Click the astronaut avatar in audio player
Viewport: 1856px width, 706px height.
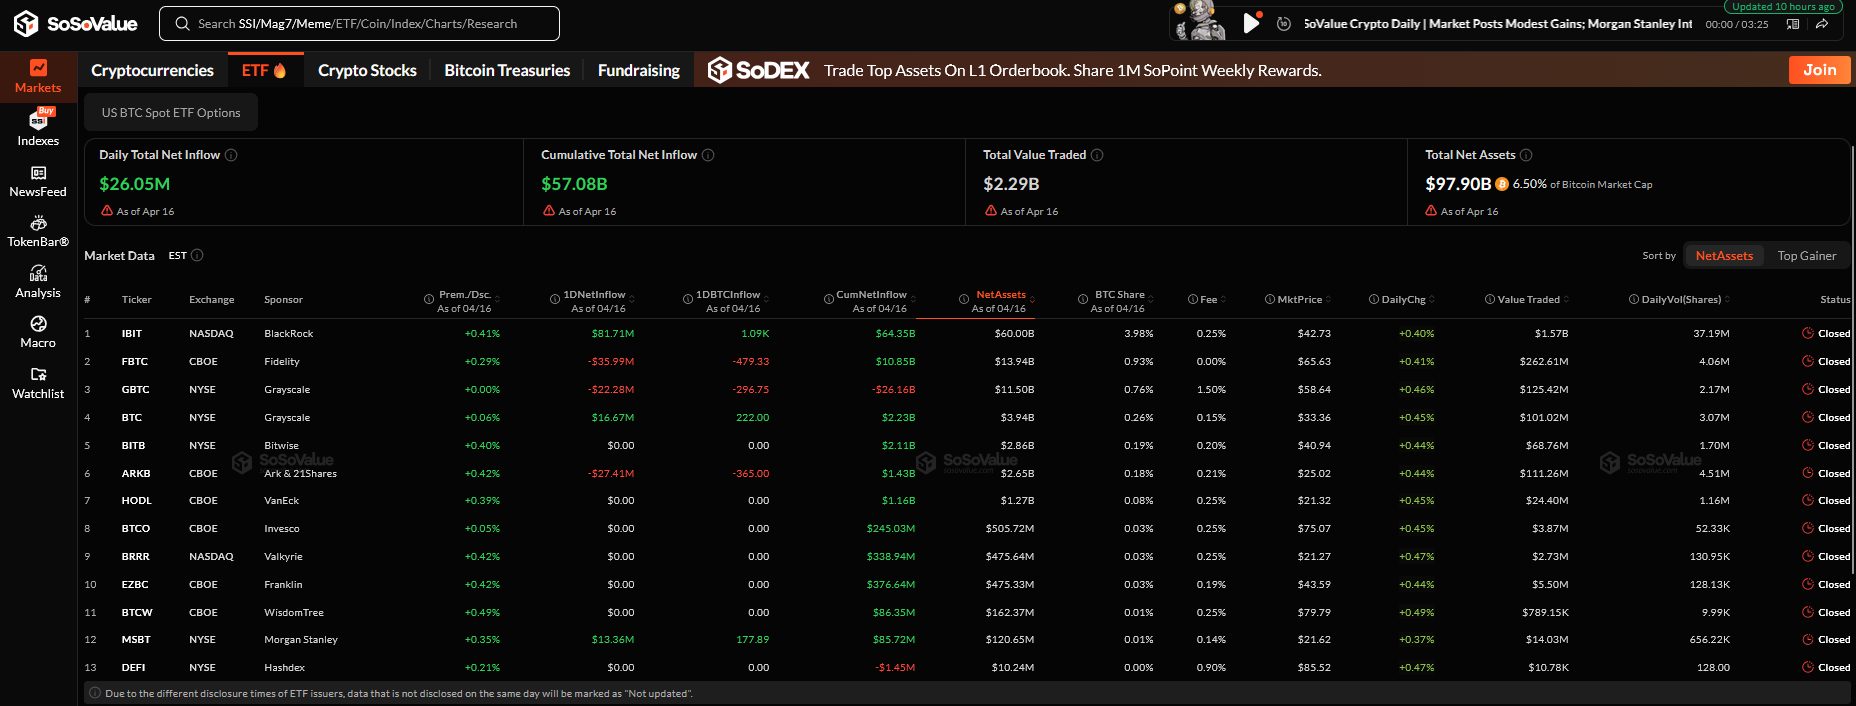point(1200,21)
